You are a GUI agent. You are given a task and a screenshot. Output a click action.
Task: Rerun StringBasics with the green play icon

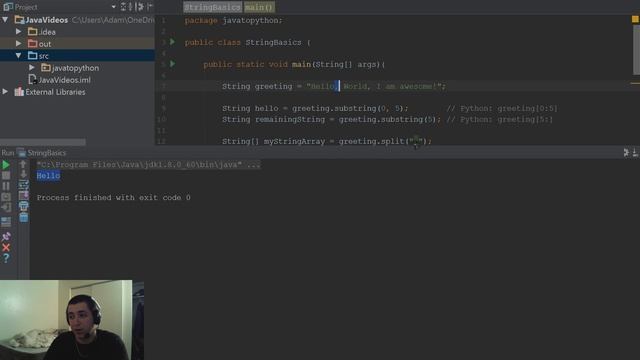(x=6, y=165)
